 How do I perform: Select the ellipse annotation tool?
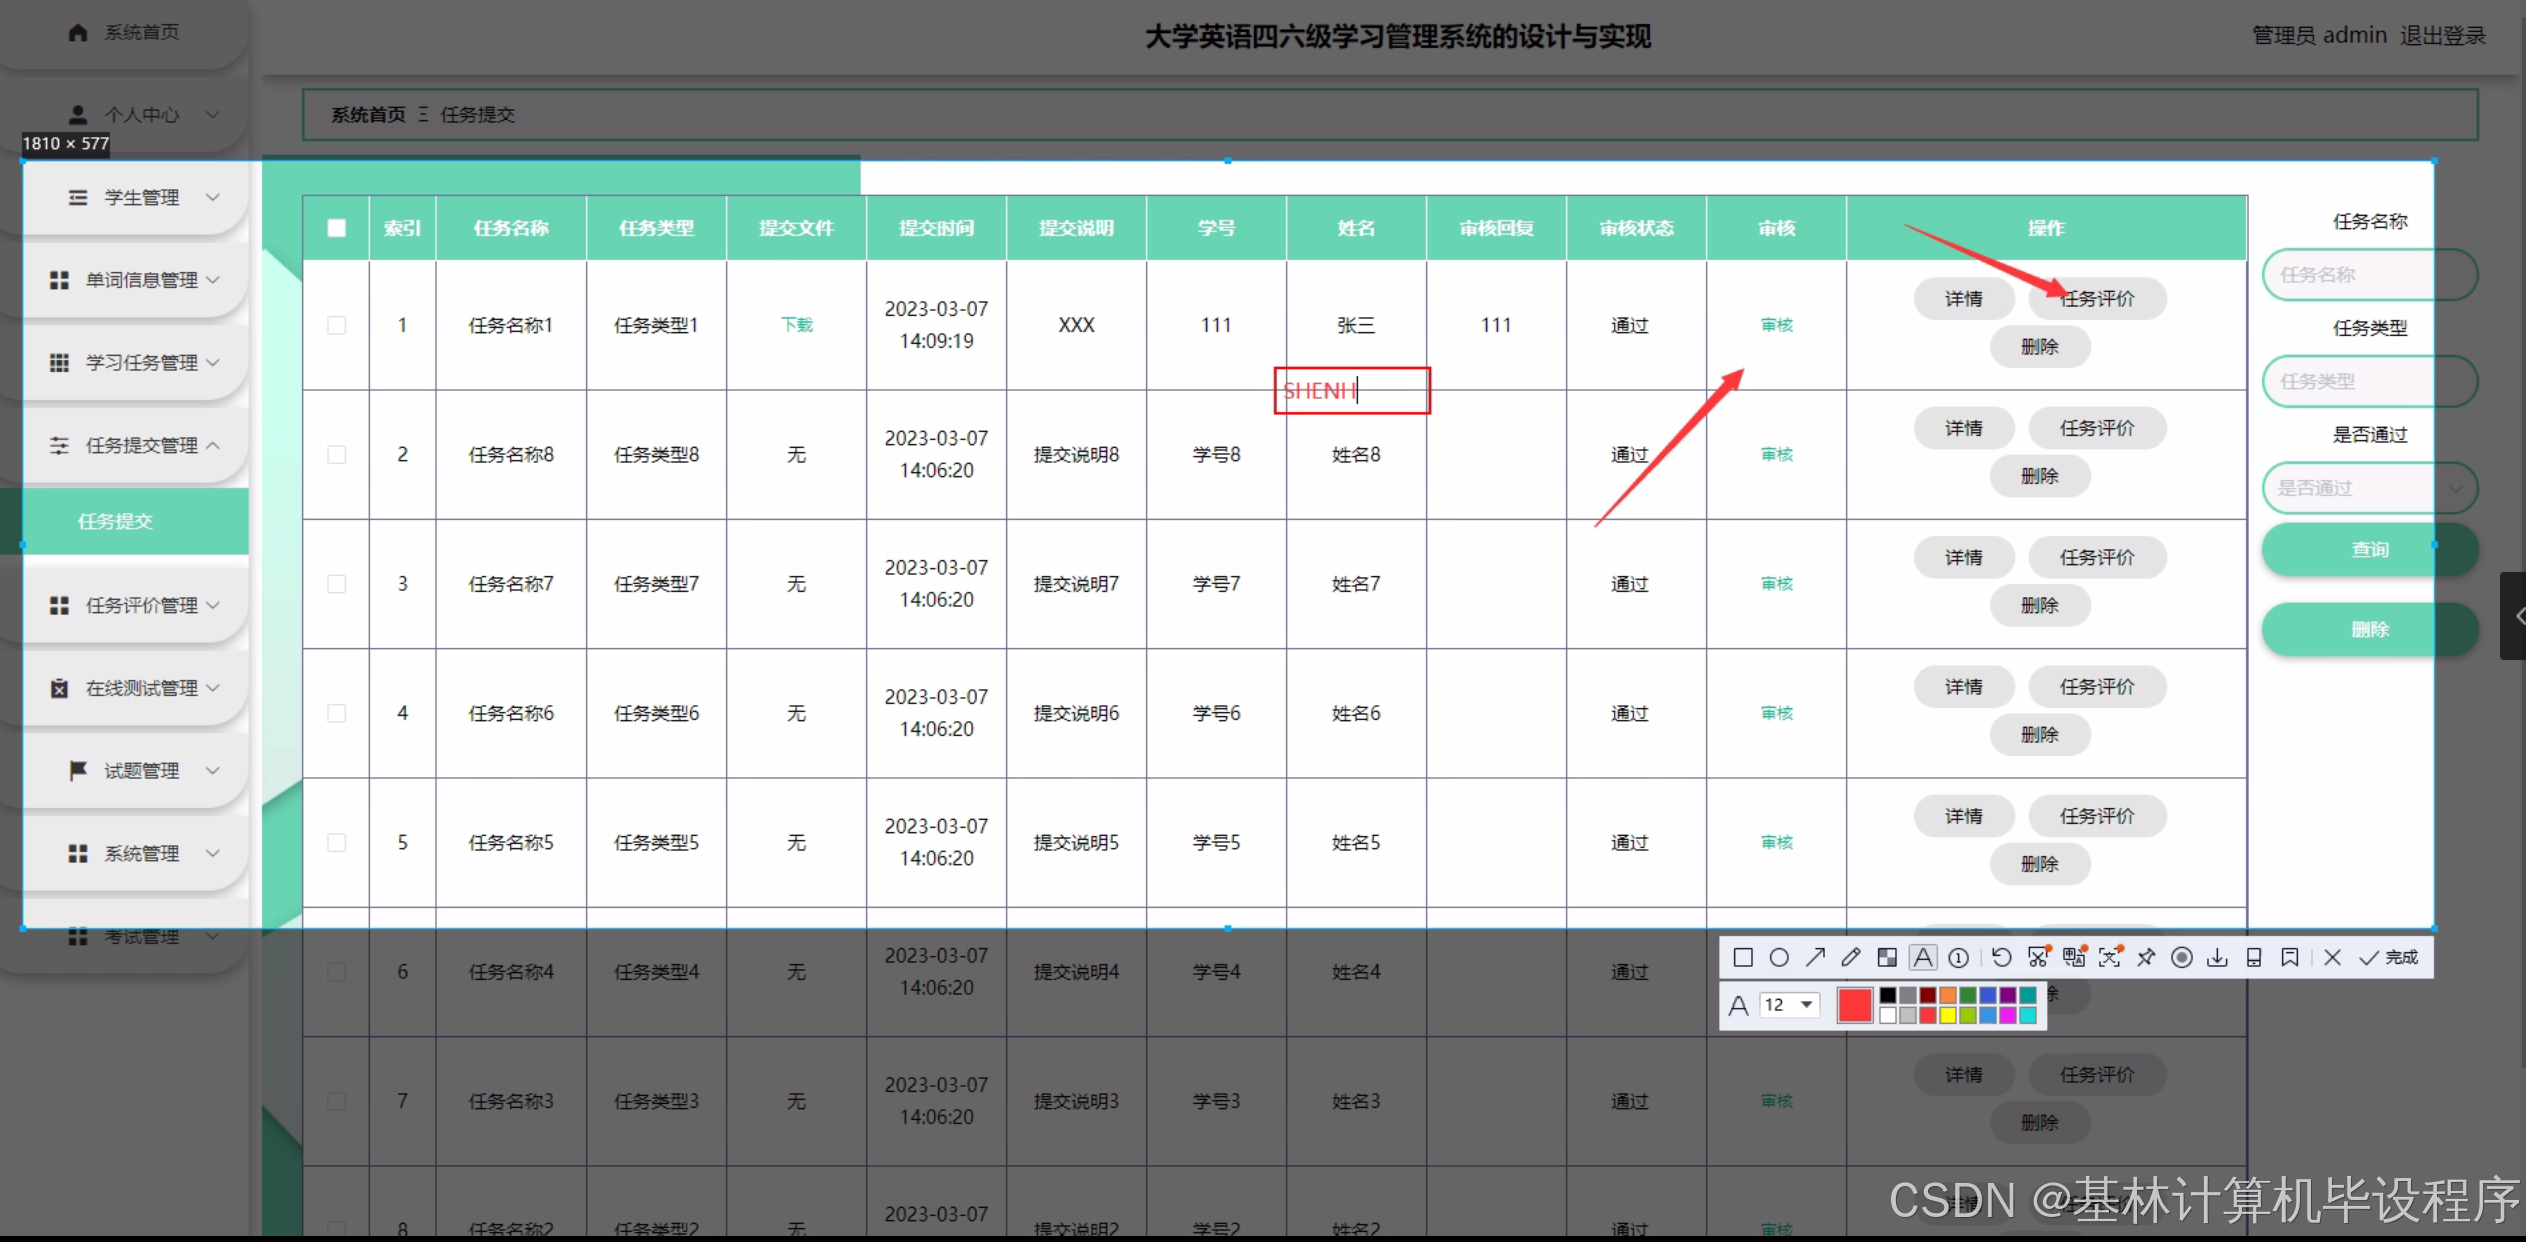[x=1779, y=958]
